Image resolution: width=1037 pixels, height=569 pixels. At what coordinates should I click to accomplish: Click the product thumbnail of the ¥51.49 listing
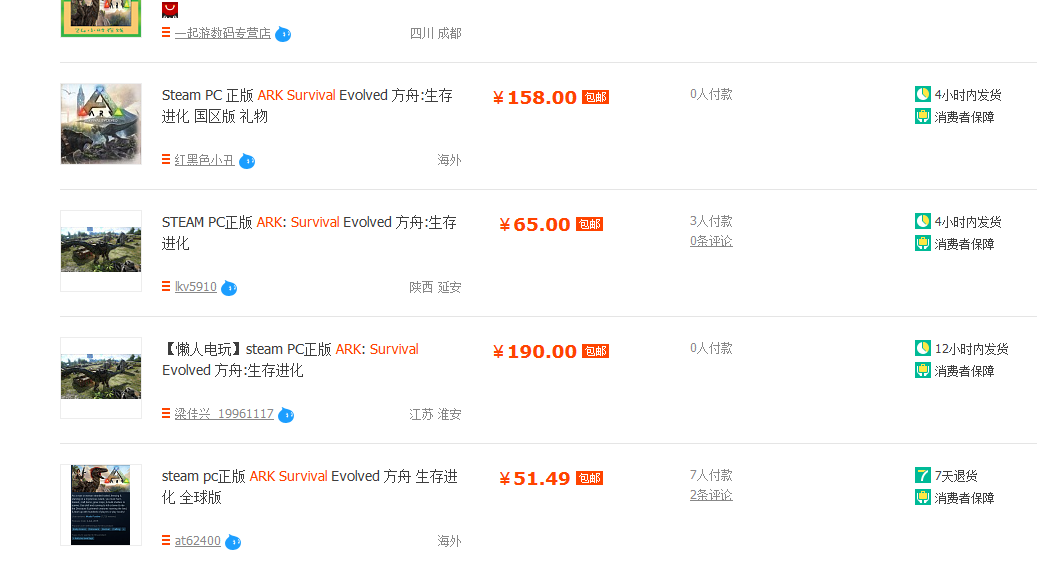[101, 505]
